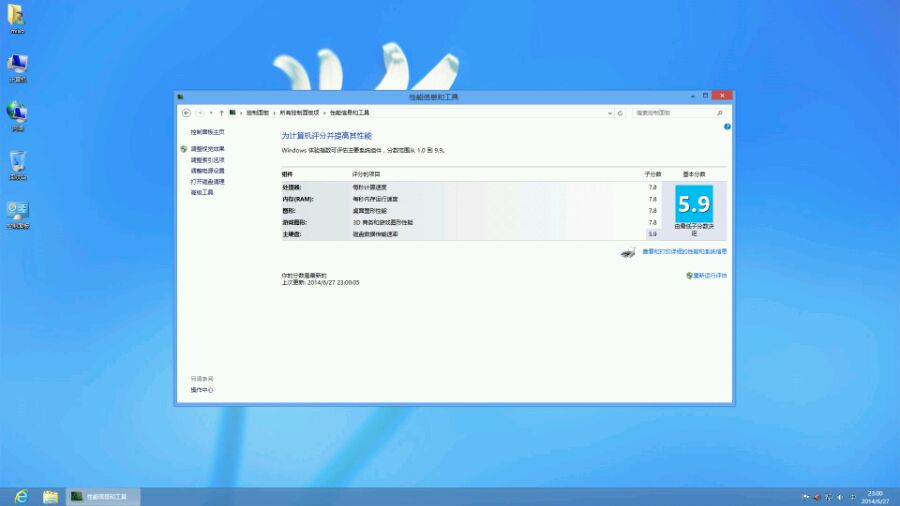This screenshot has height=506, width=900.
Task: Click the search magnifier icon
Action: coord(719,113)
